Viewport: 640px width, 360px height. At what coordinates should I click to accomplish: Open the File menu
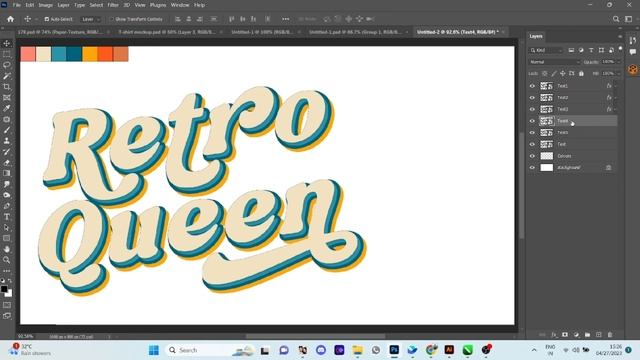click(x=17, y=5)
